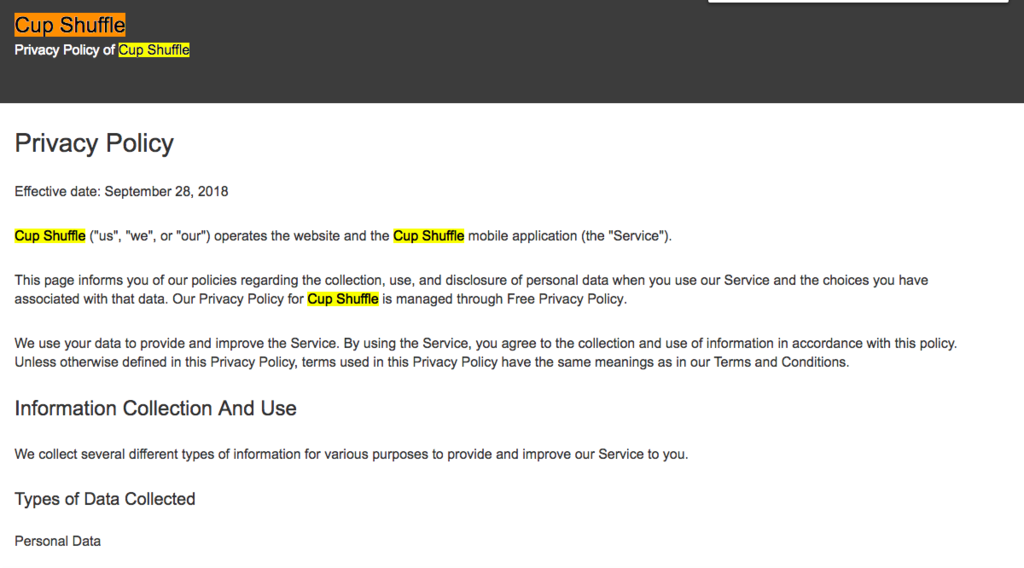Screen dimensions: 1024x568
Task: Click the sentence starting 'We collect several different types'
Action: pyautogui.click(x=351, y=454)
